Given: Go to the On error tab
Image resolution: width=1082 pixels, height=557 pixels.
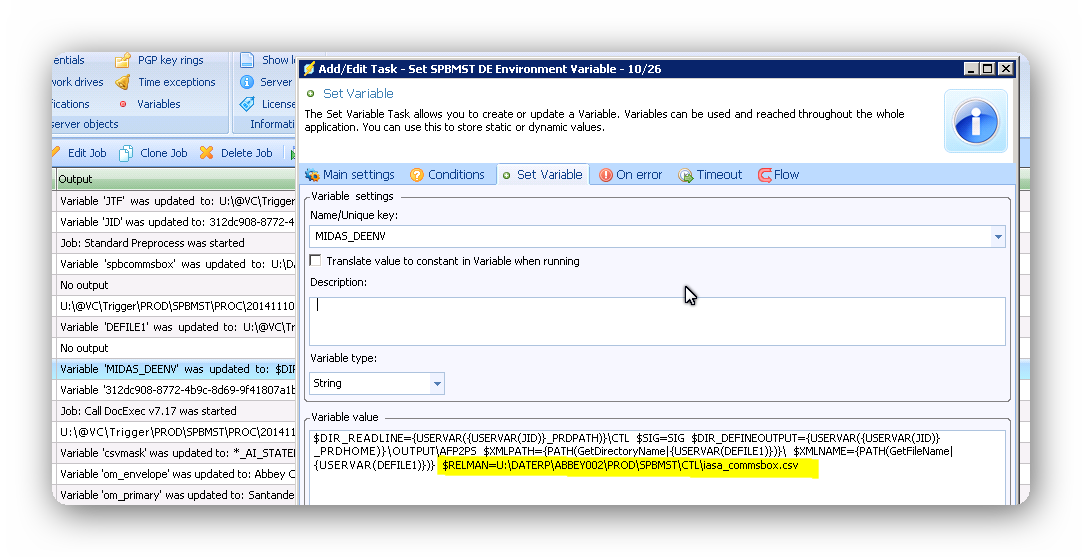Looking at the screenshot, I should click(630, 175).
